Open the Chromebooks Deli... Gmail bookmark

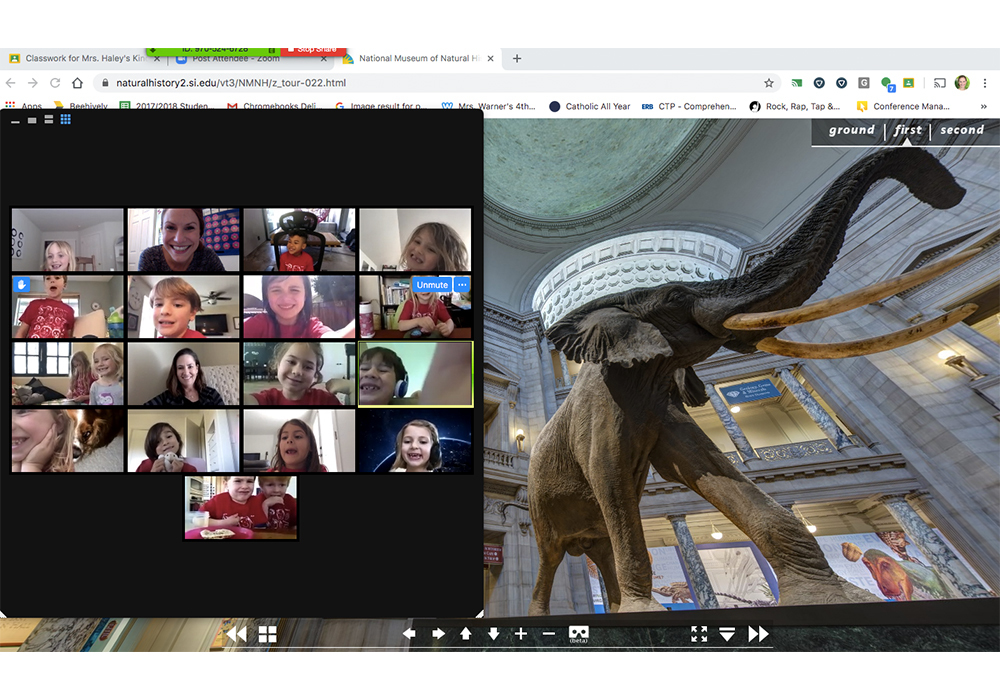(272, 106)
